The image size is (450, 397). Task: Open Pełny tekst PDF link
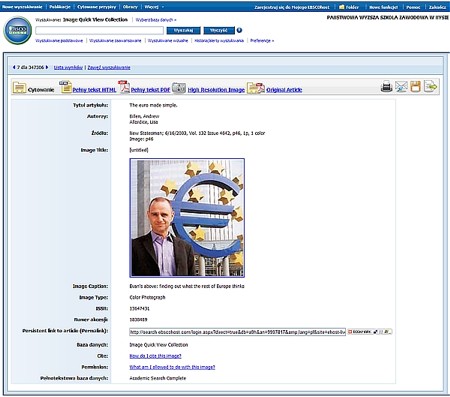pyautogui.click(x=150, y=90)
